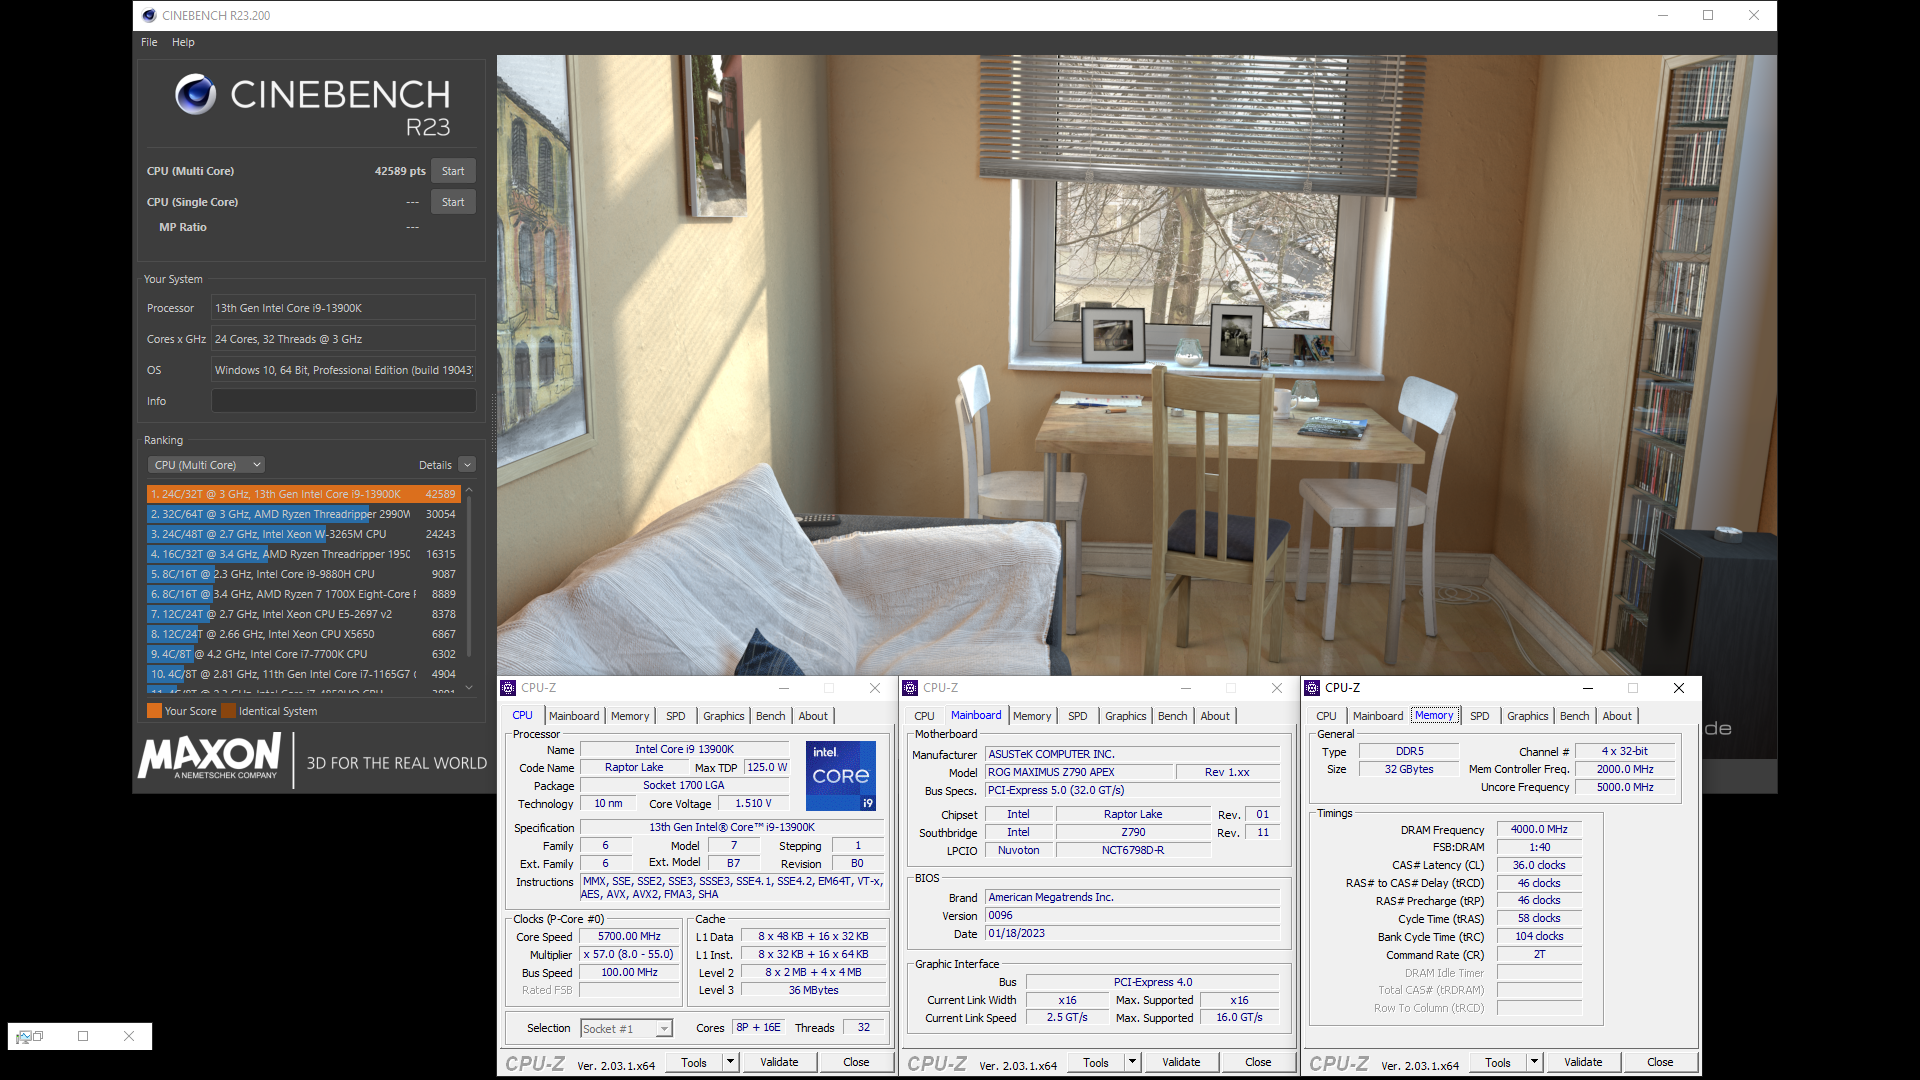This screenshot has height=1080, width=1920.
Task: Open the Help menu in Cinebench
Action: (x=183, y=42)
